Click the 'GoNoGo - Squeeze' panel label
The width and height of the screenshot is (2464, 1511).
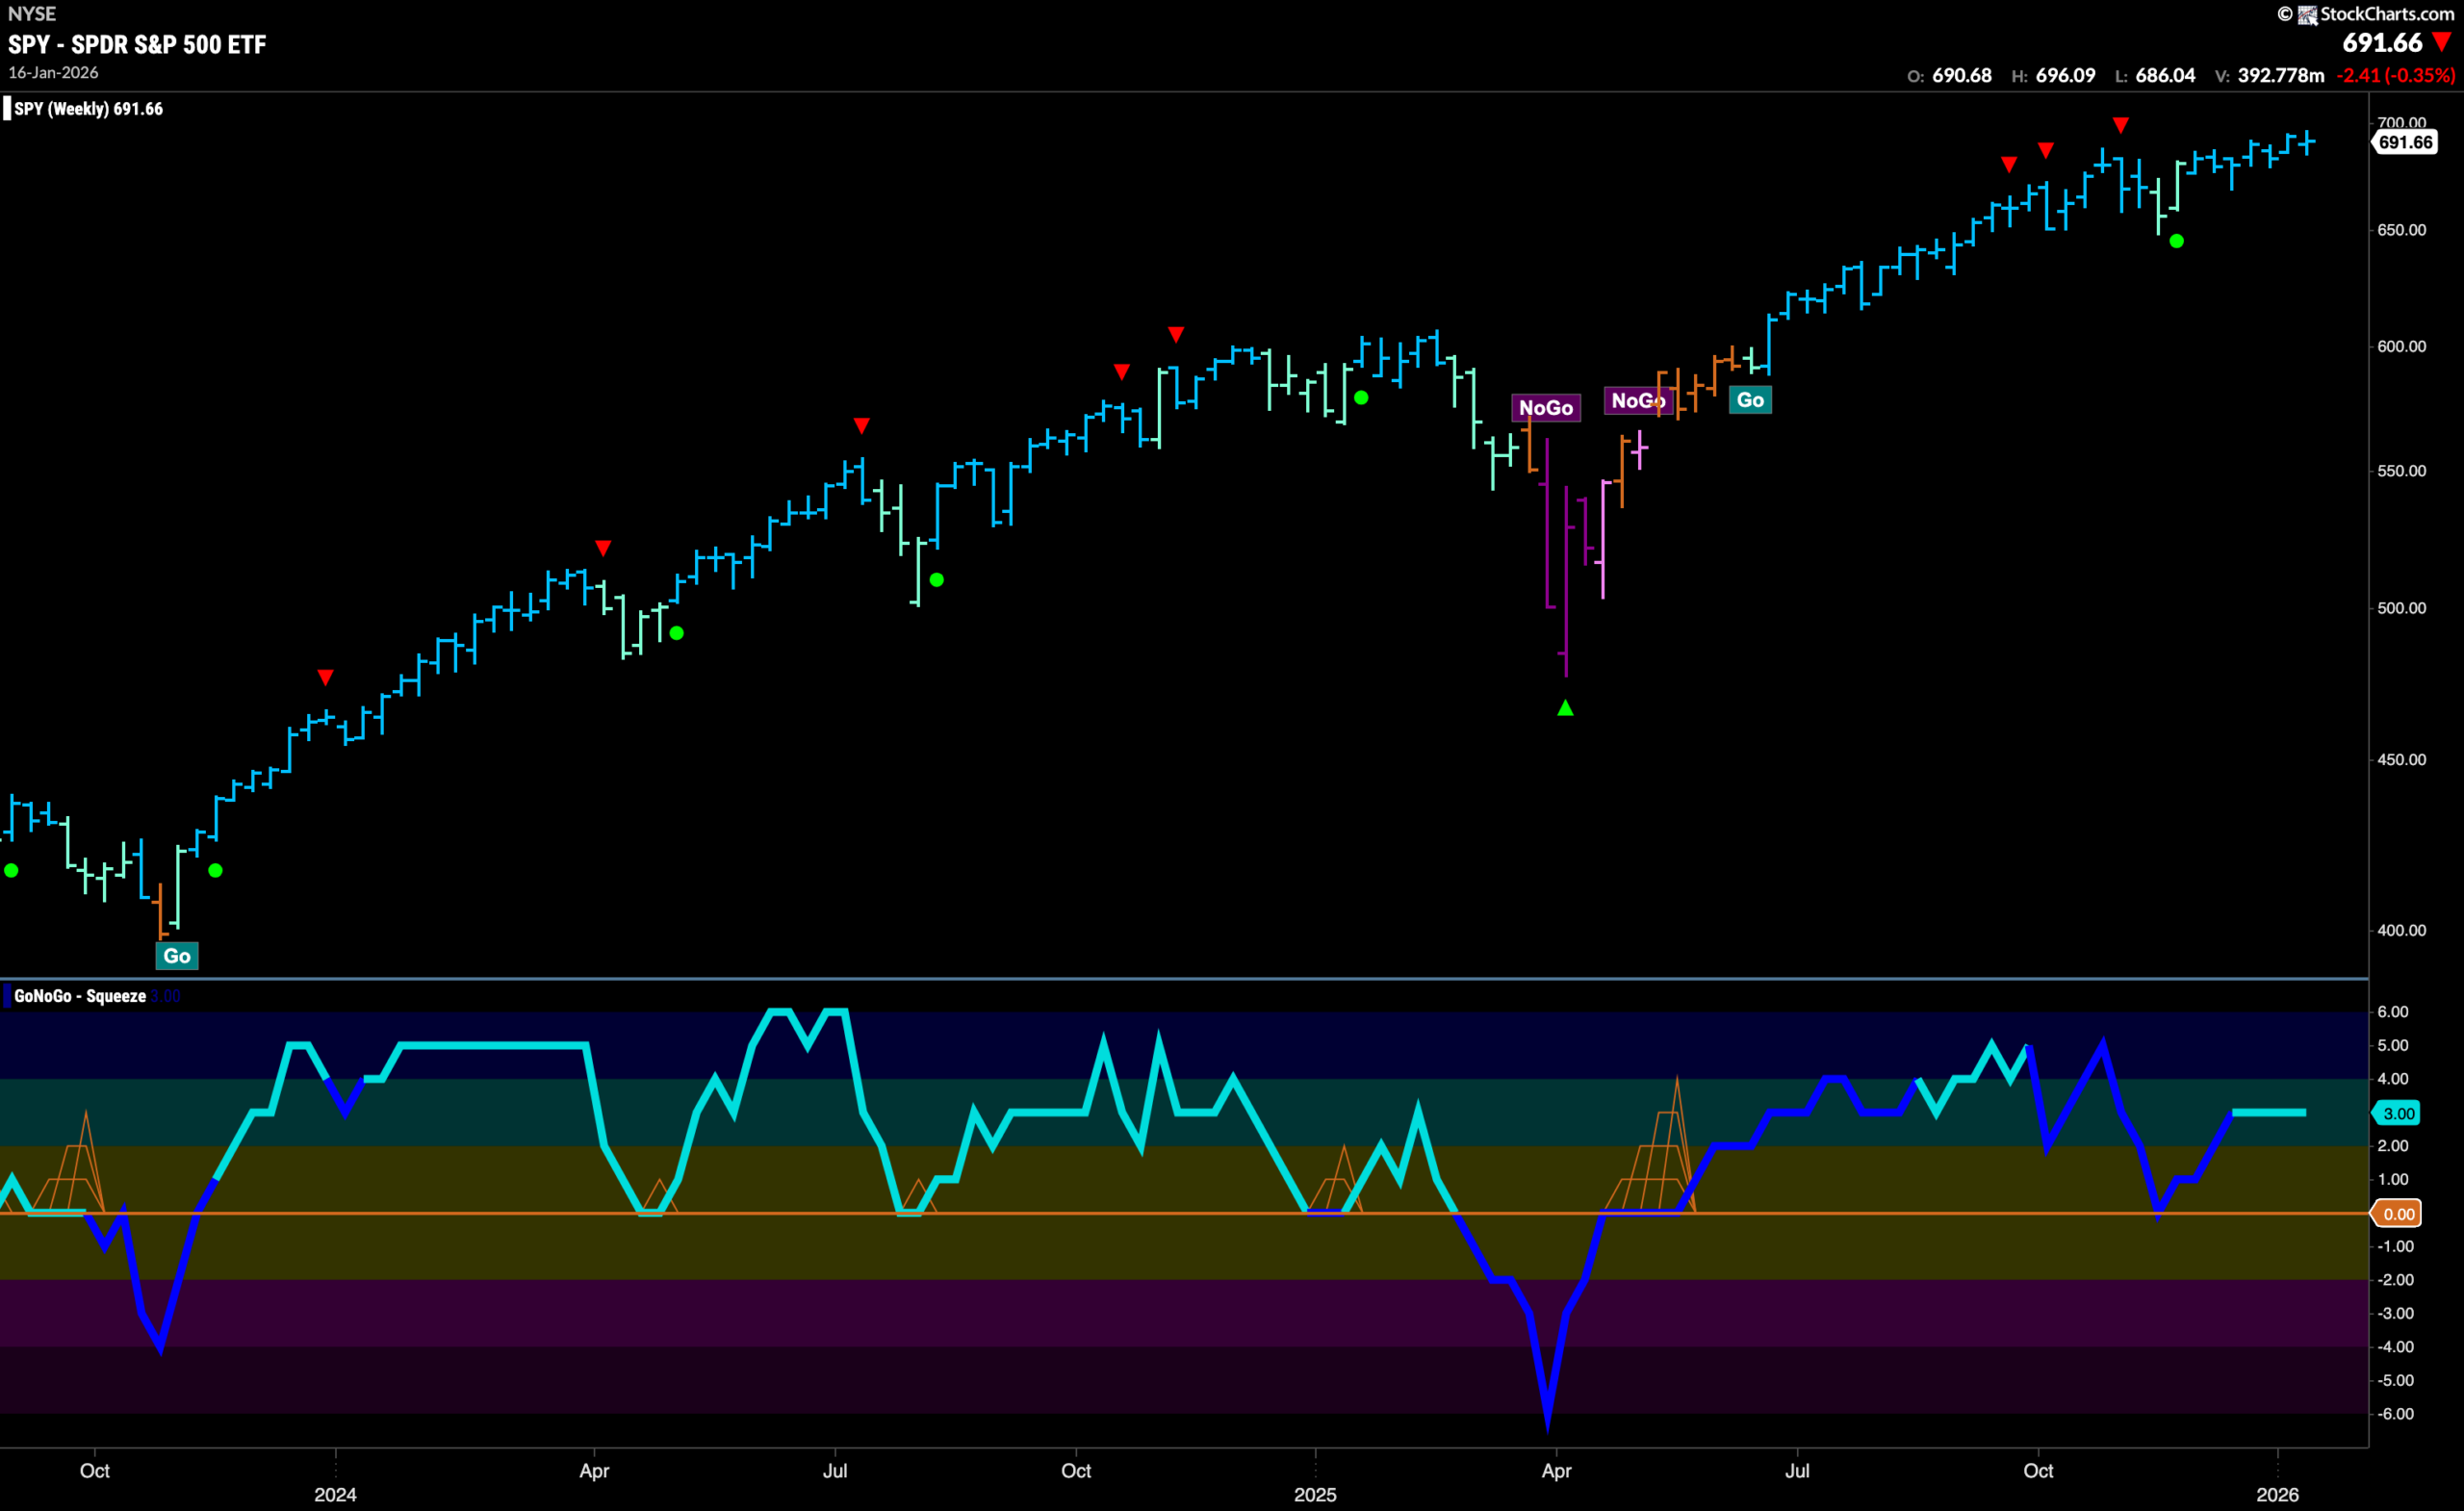point(80,996)
